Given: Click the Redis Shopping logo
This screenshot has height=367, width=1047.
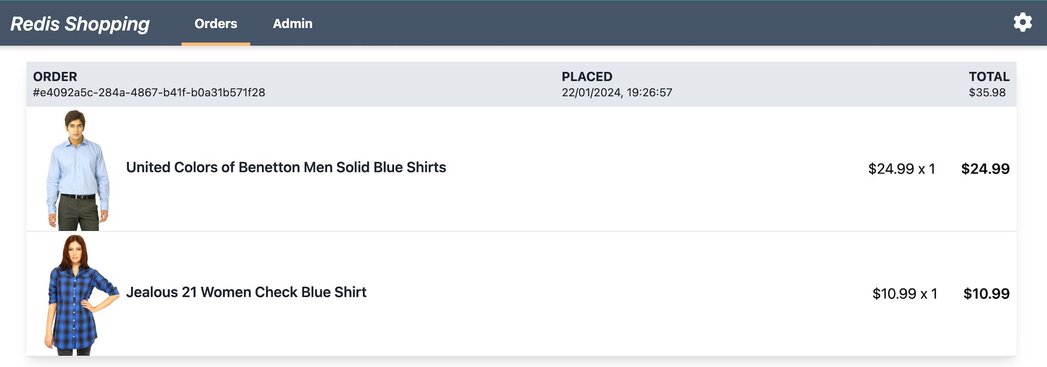Looking at the screenshot, I should 80,24.
